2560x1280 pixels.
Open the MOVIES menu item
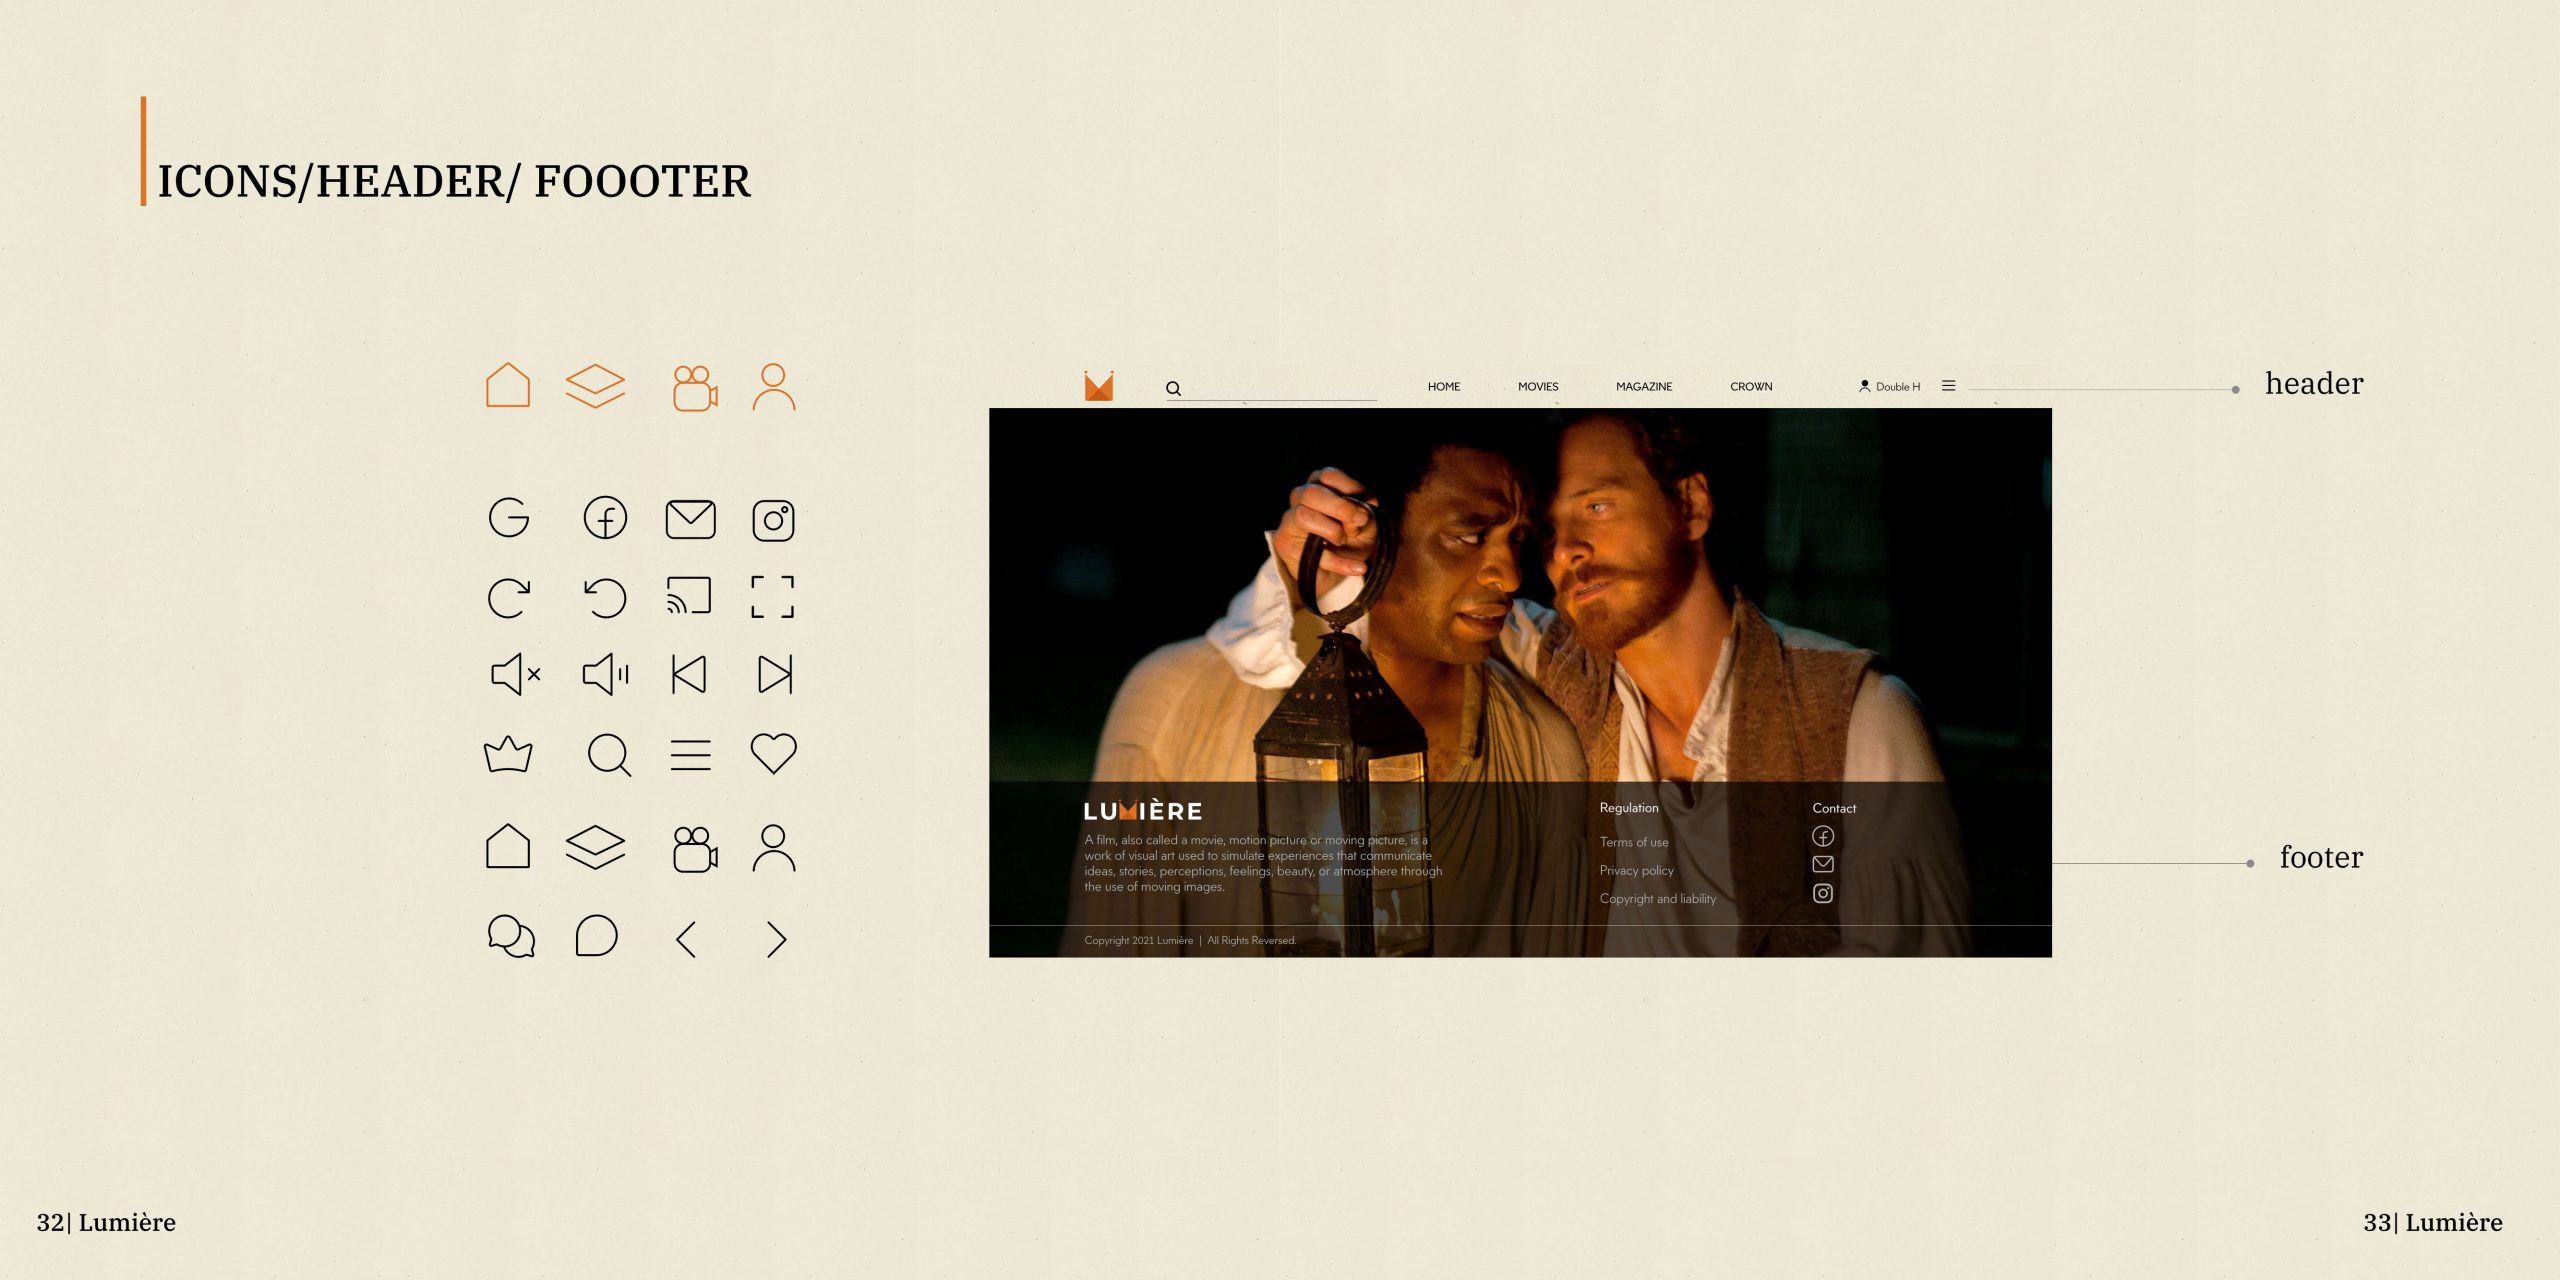click(x=1538, y=387)
